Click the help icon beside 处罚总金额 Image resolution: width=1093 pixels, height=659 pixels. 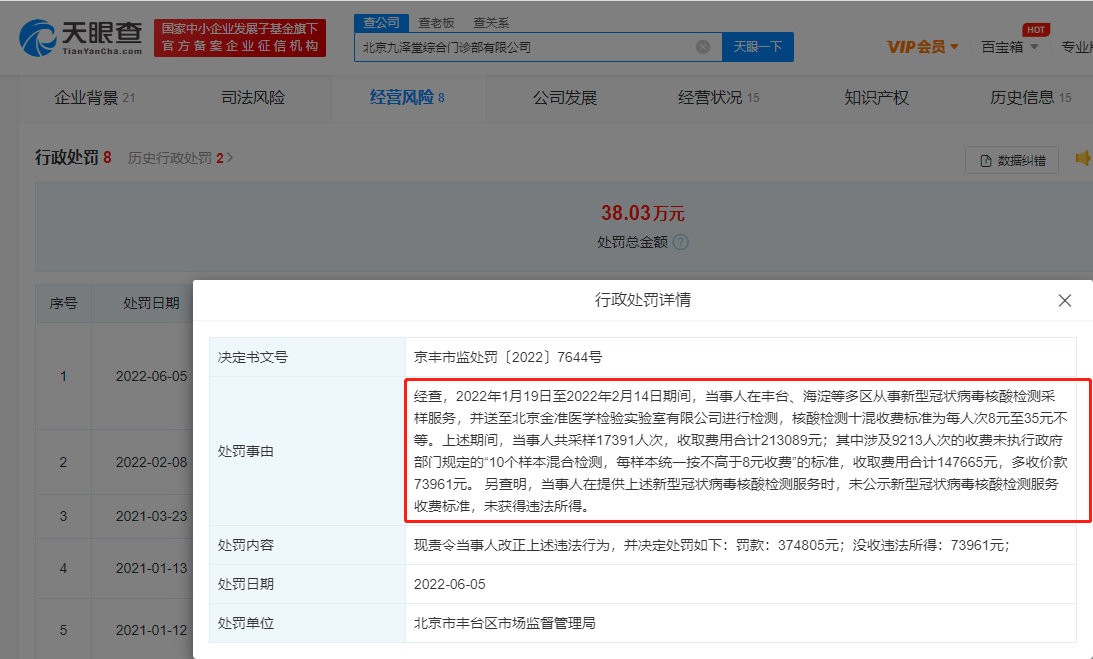pos(681,242)
